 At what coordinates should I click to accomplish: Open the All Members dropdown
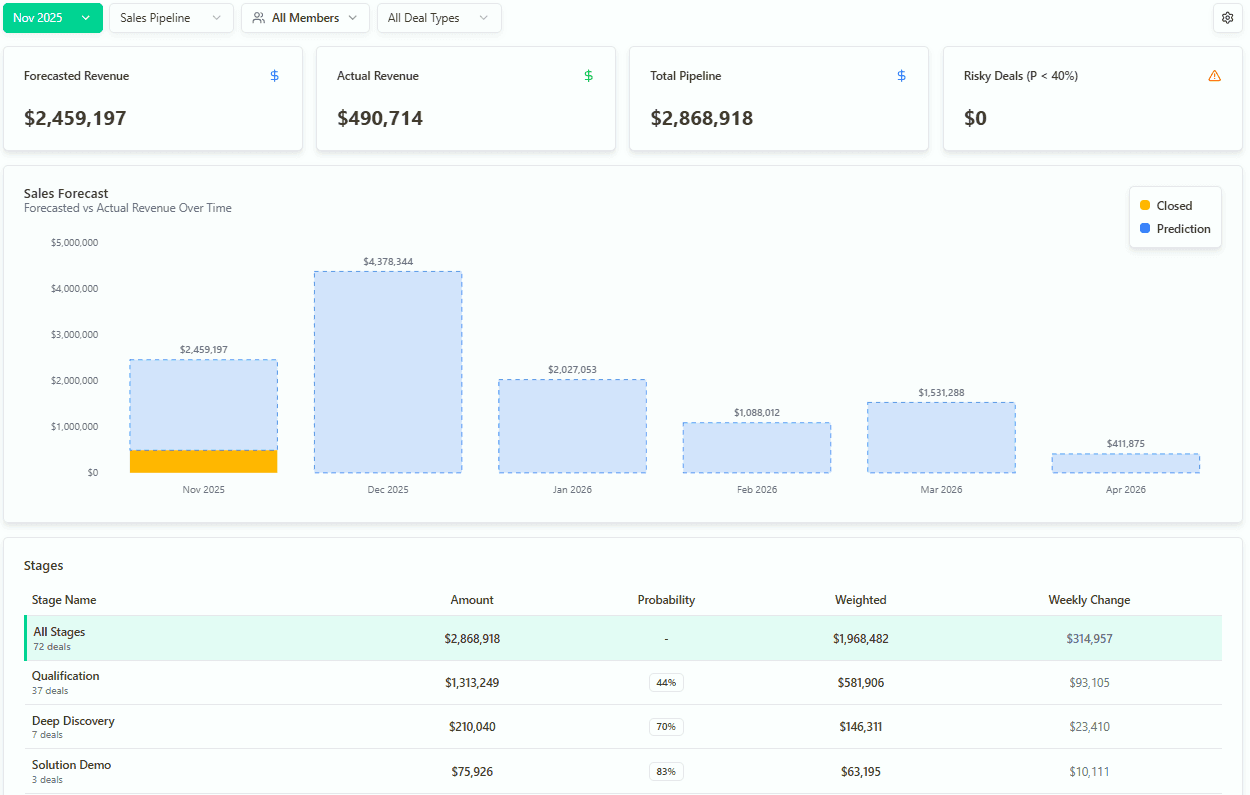click(x=305, y=18)
